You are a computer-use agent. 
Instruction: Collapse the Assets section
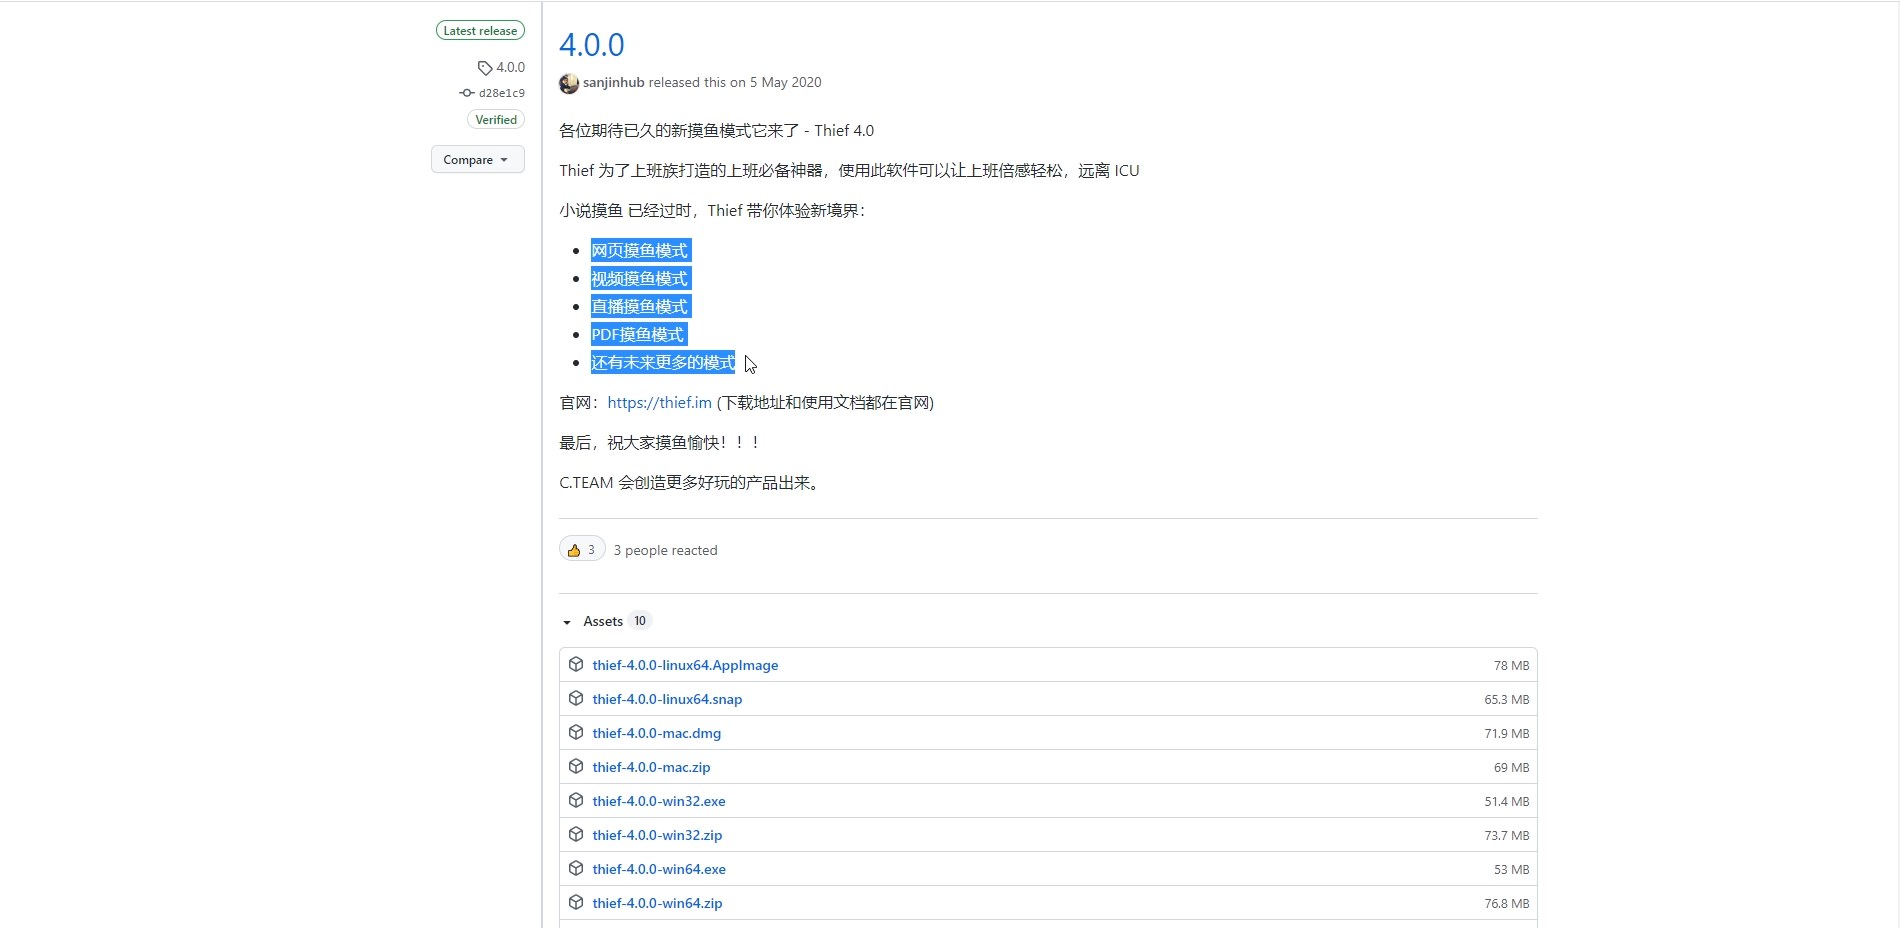tap(567, 622)
